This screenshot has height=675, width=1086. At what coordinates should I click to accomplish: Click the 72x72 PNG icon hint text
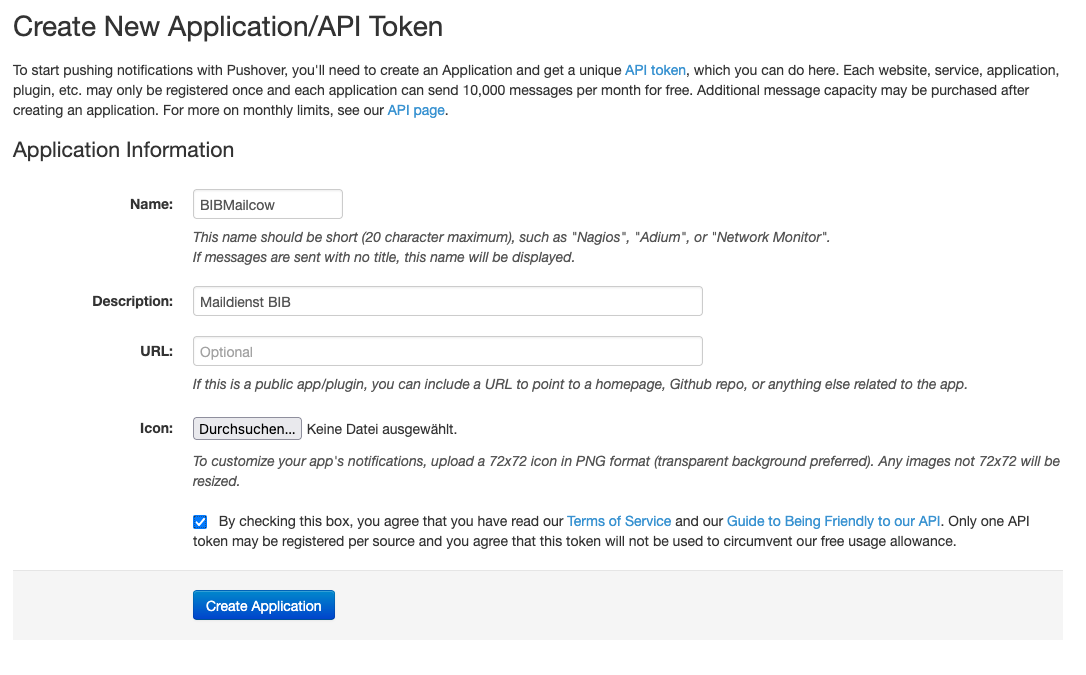(625, 461)
